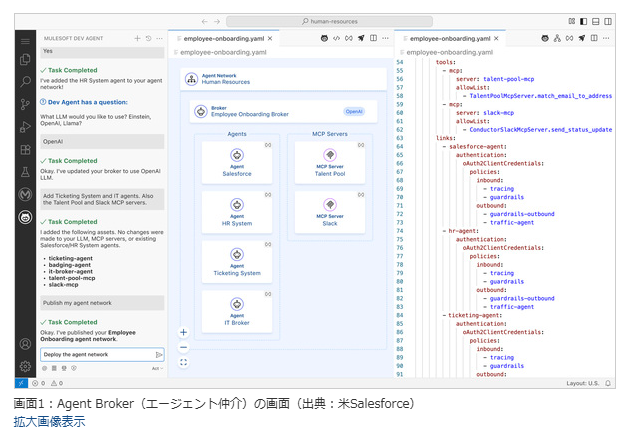Select the left employee-onboarding.yaml tab
The image size is (638, 430).
[x=224, y=39]
